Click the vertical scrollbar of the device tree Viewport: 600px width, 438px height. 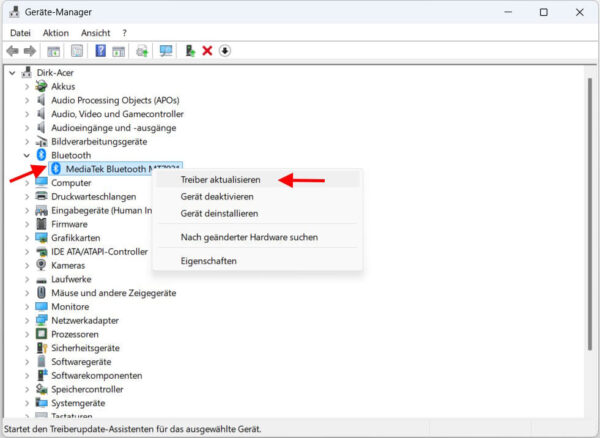tap(590, 214)
